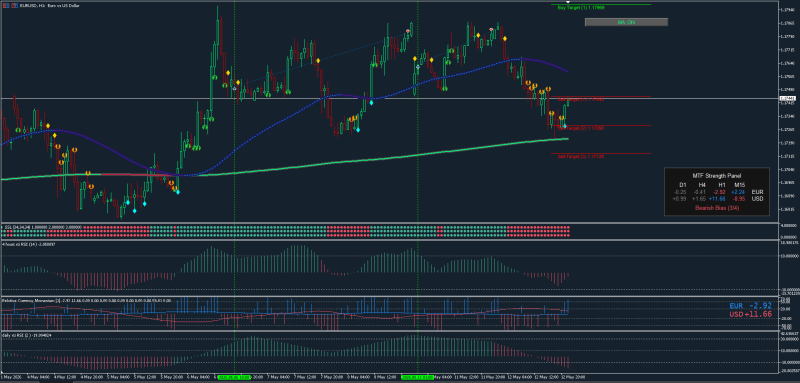Toggle the MA: ON button
The image size is (800, 383).
pos(626,22)
